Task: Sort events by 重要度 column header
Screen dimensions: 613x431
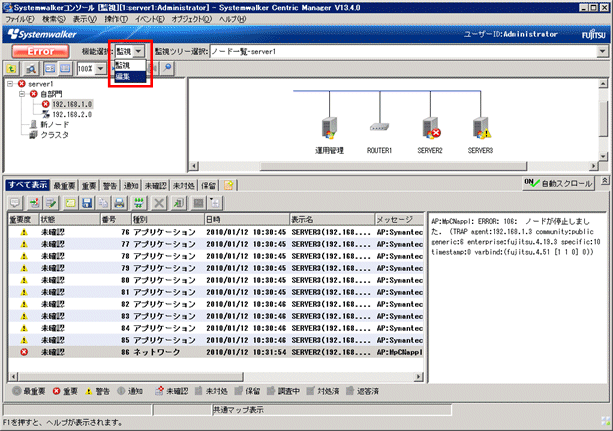Action: [23, 219]
